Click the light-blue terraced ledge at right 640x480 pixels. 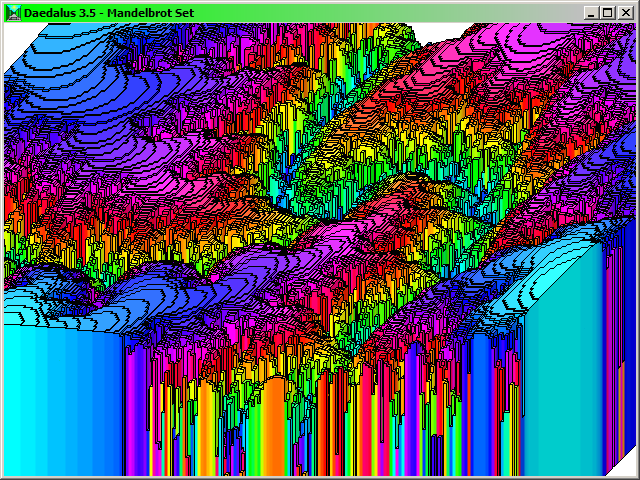click(560, 250)
